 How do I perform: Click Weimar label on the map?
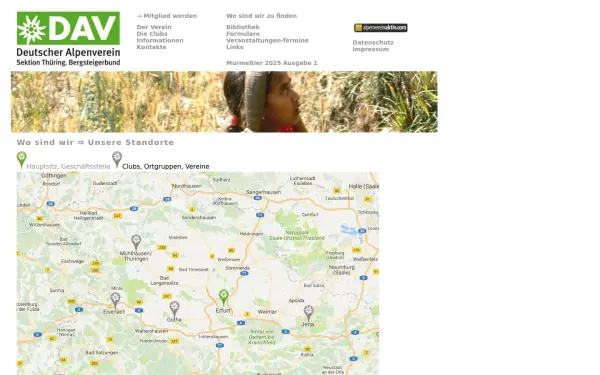coord(267,312)
